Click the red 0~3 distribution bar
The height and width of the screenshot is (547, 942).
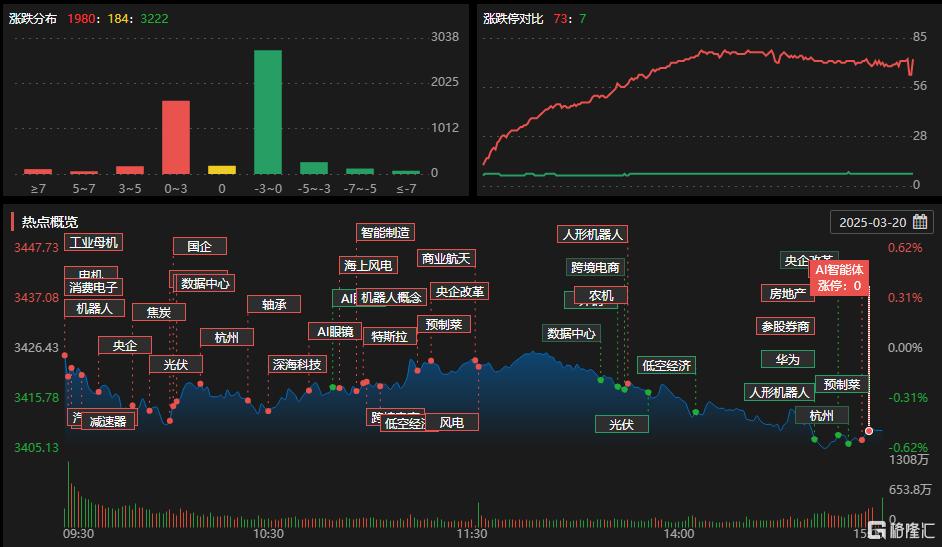point(176,137)
